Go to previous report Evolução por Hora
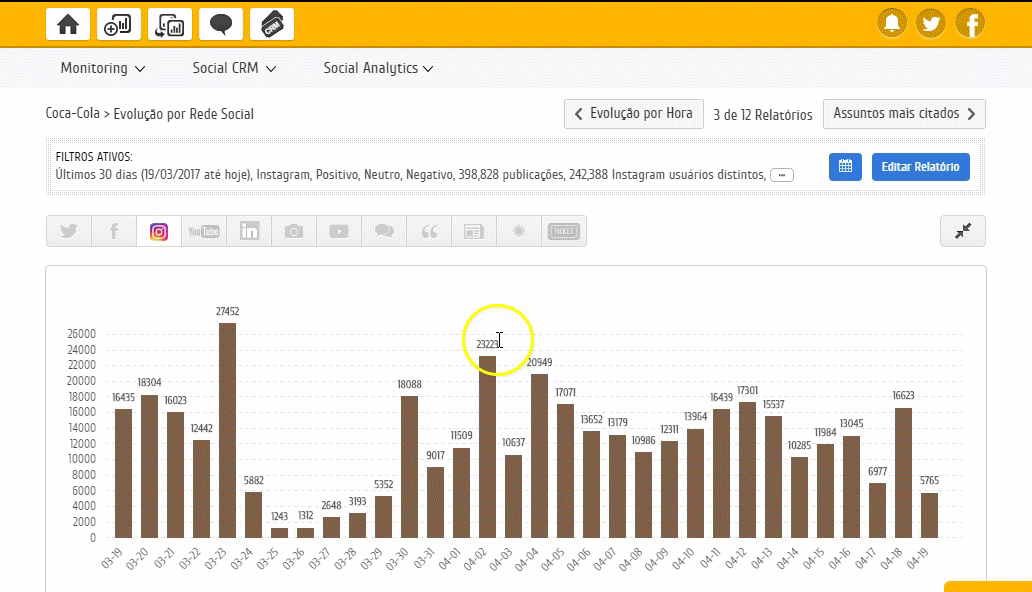The height and width of the screenshot is (592, 1032). click(x=634, y=114)
